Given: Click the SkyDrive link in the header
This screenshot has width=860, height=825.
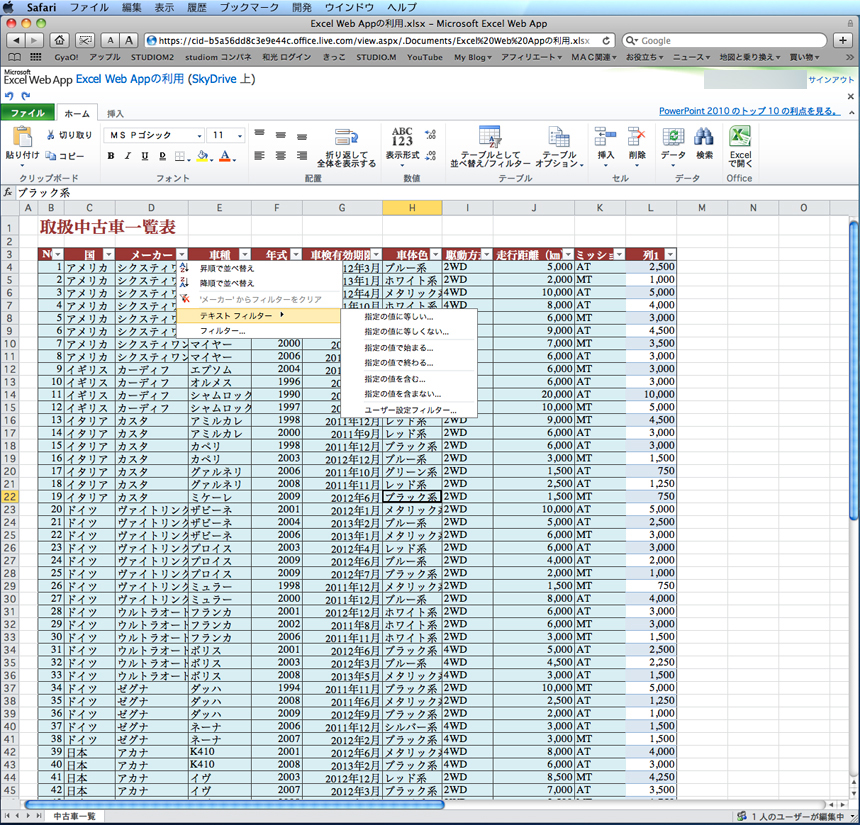Looking at the screenshot, I should click(214, 79).
